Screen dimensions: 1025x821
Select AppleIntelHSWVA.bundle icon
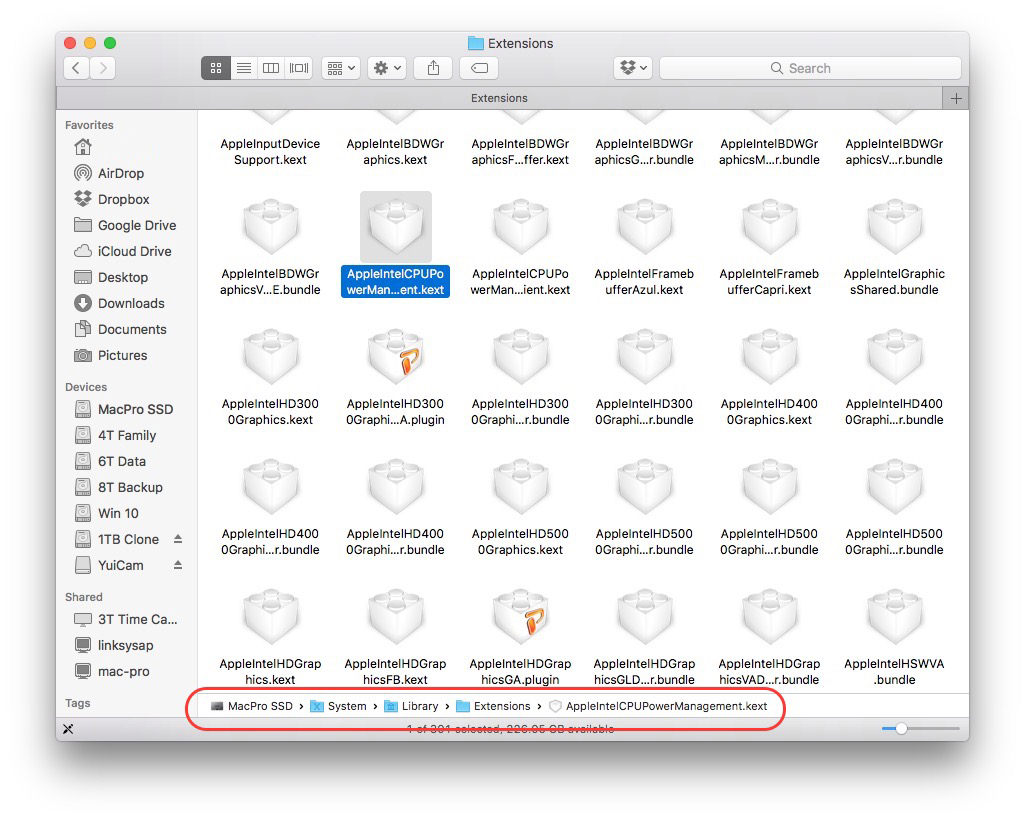(x=894, y=616)
